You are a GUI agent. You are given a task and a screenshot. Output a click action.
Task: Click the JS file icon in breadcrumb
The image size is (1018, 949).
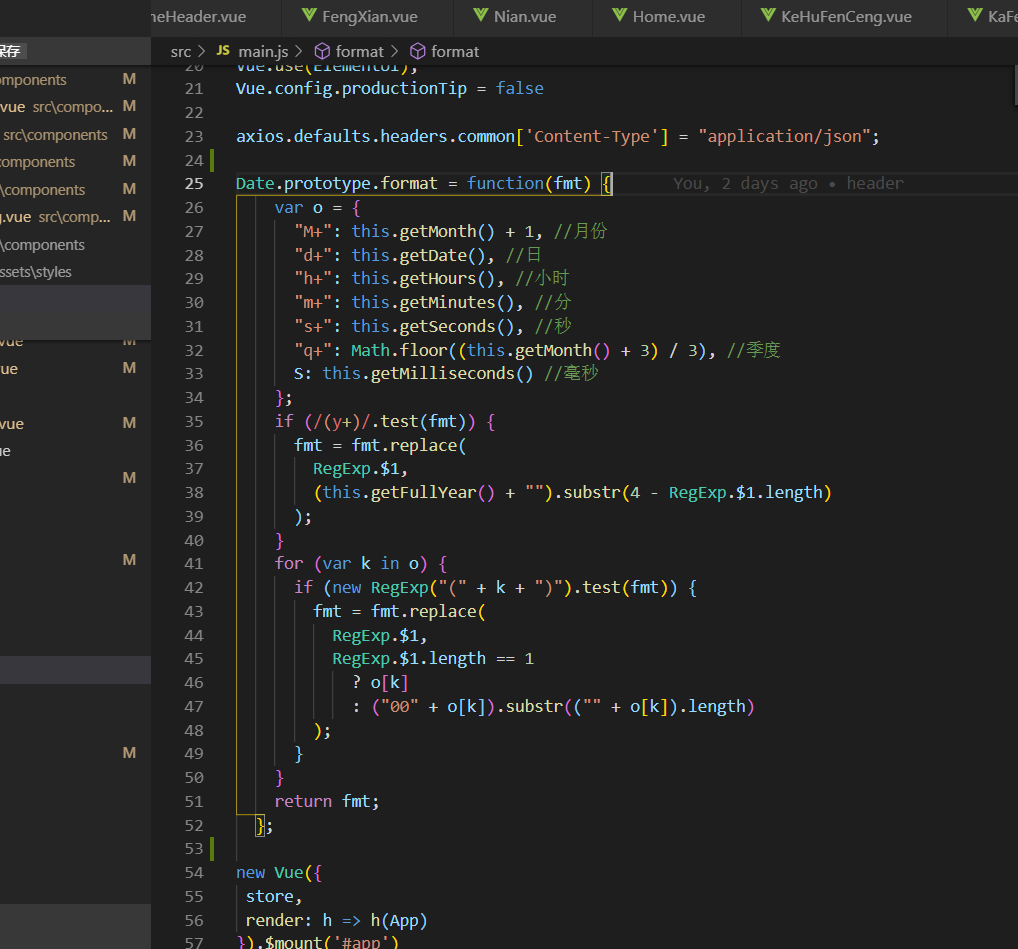tap(223, 51)
